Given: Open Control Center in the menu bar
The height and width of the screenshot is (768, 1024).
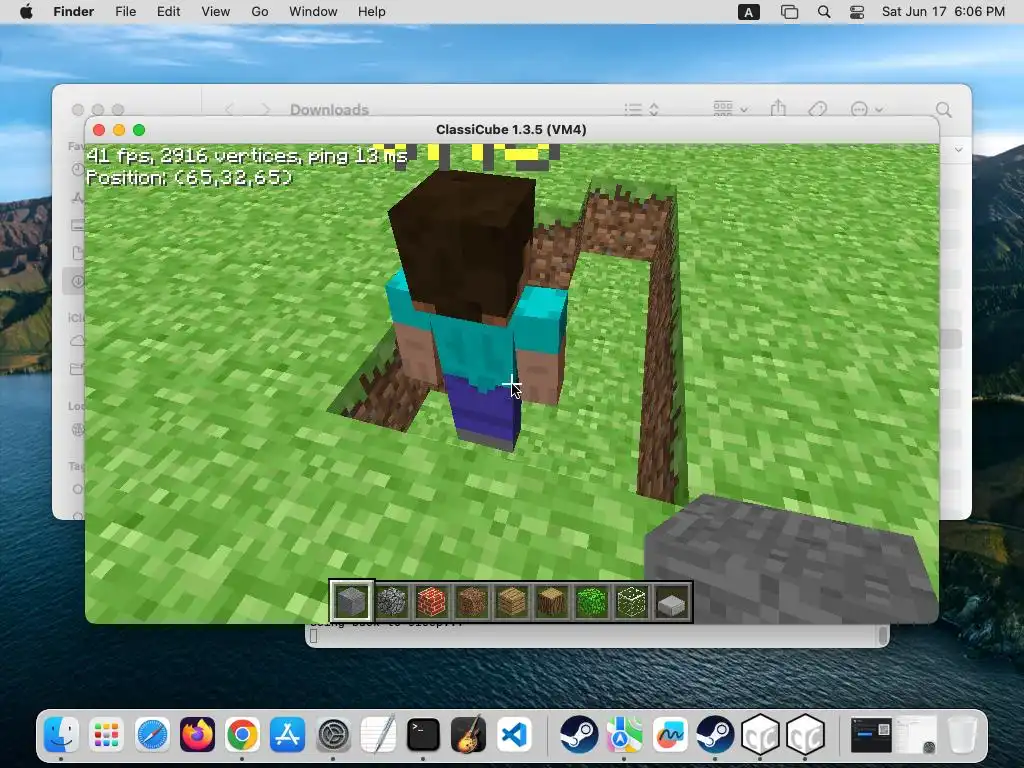Looking at the screenshot, I should [857, 12].
